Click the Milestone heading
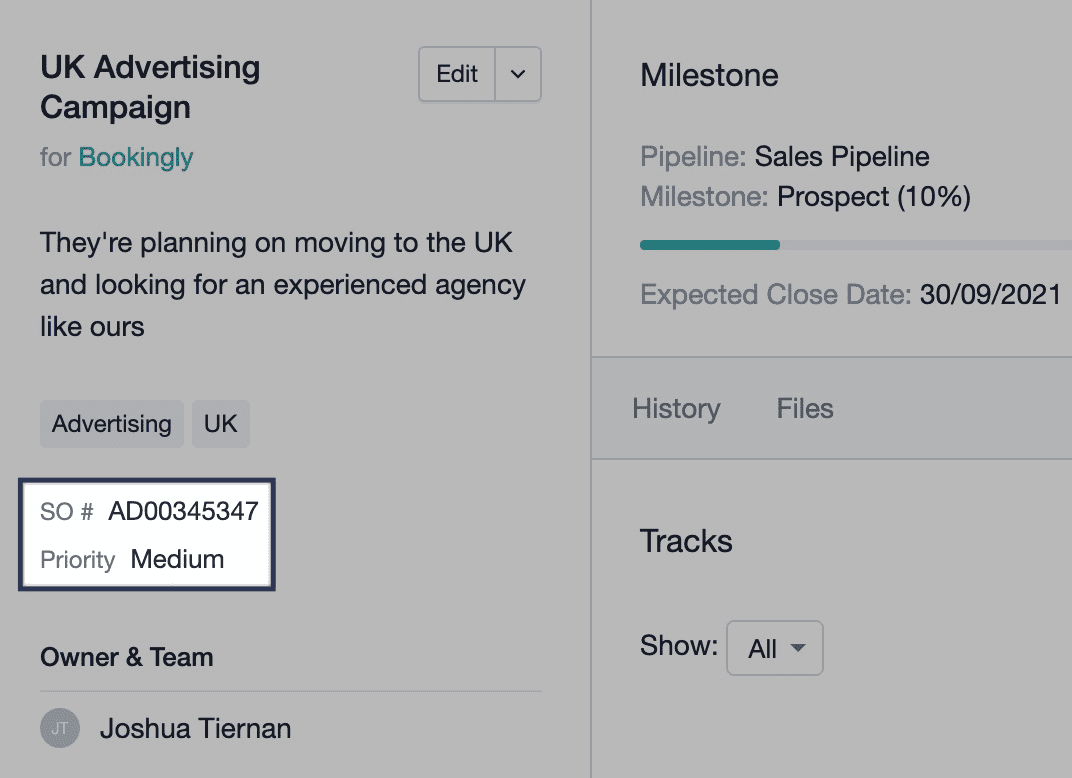The height and width of the screenshot is (778, 1072). click(709, 75)
